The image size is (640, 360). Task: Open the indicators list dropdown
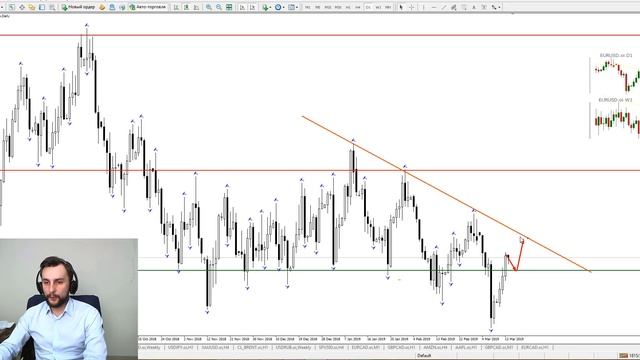267,7
